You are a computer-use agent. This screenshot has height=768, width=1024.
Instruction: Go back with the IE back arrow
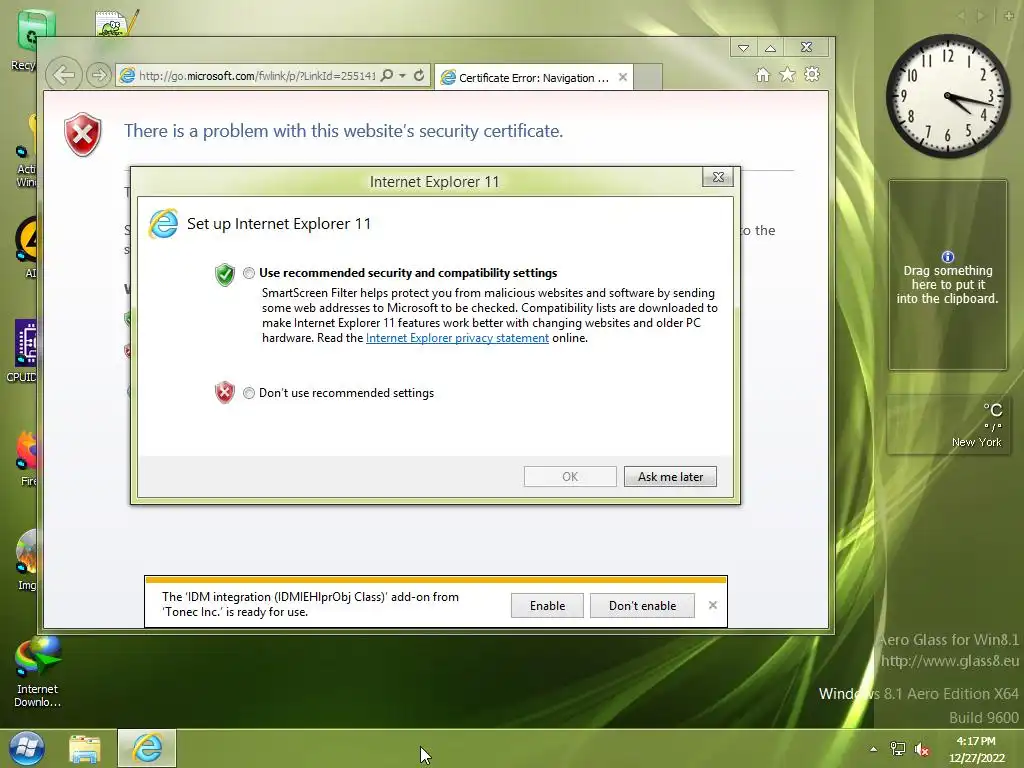64,75
